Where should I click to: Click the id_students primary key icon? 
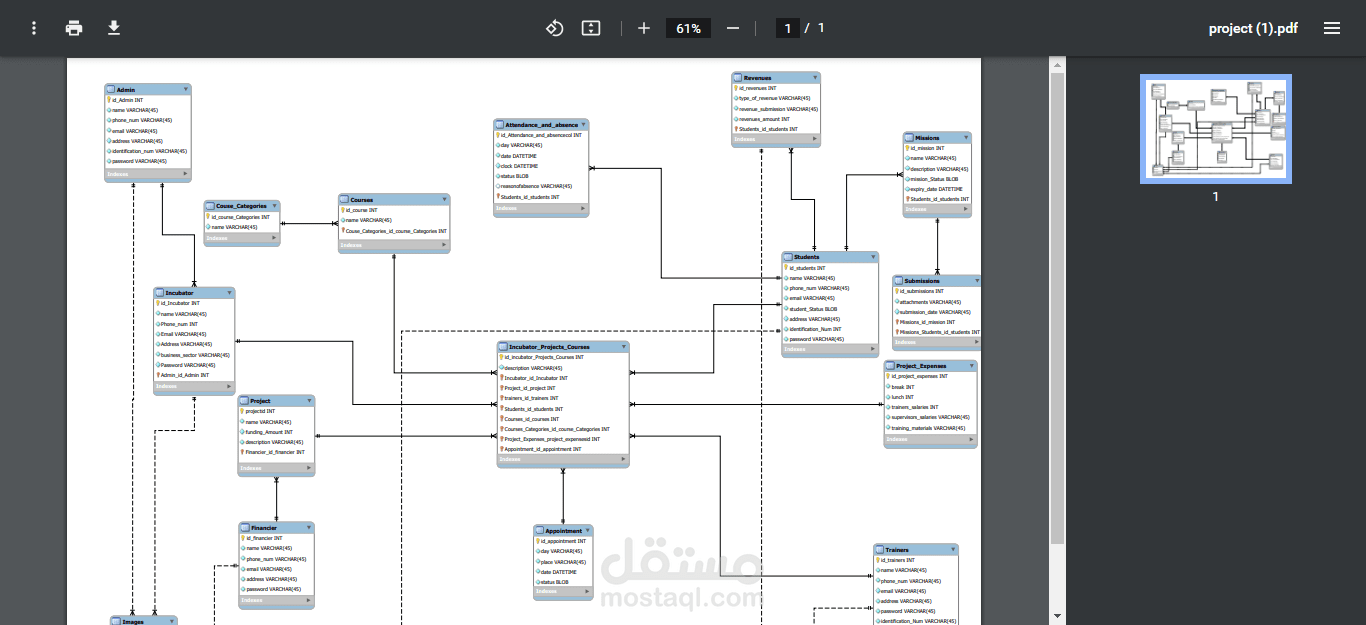[786, 268]
